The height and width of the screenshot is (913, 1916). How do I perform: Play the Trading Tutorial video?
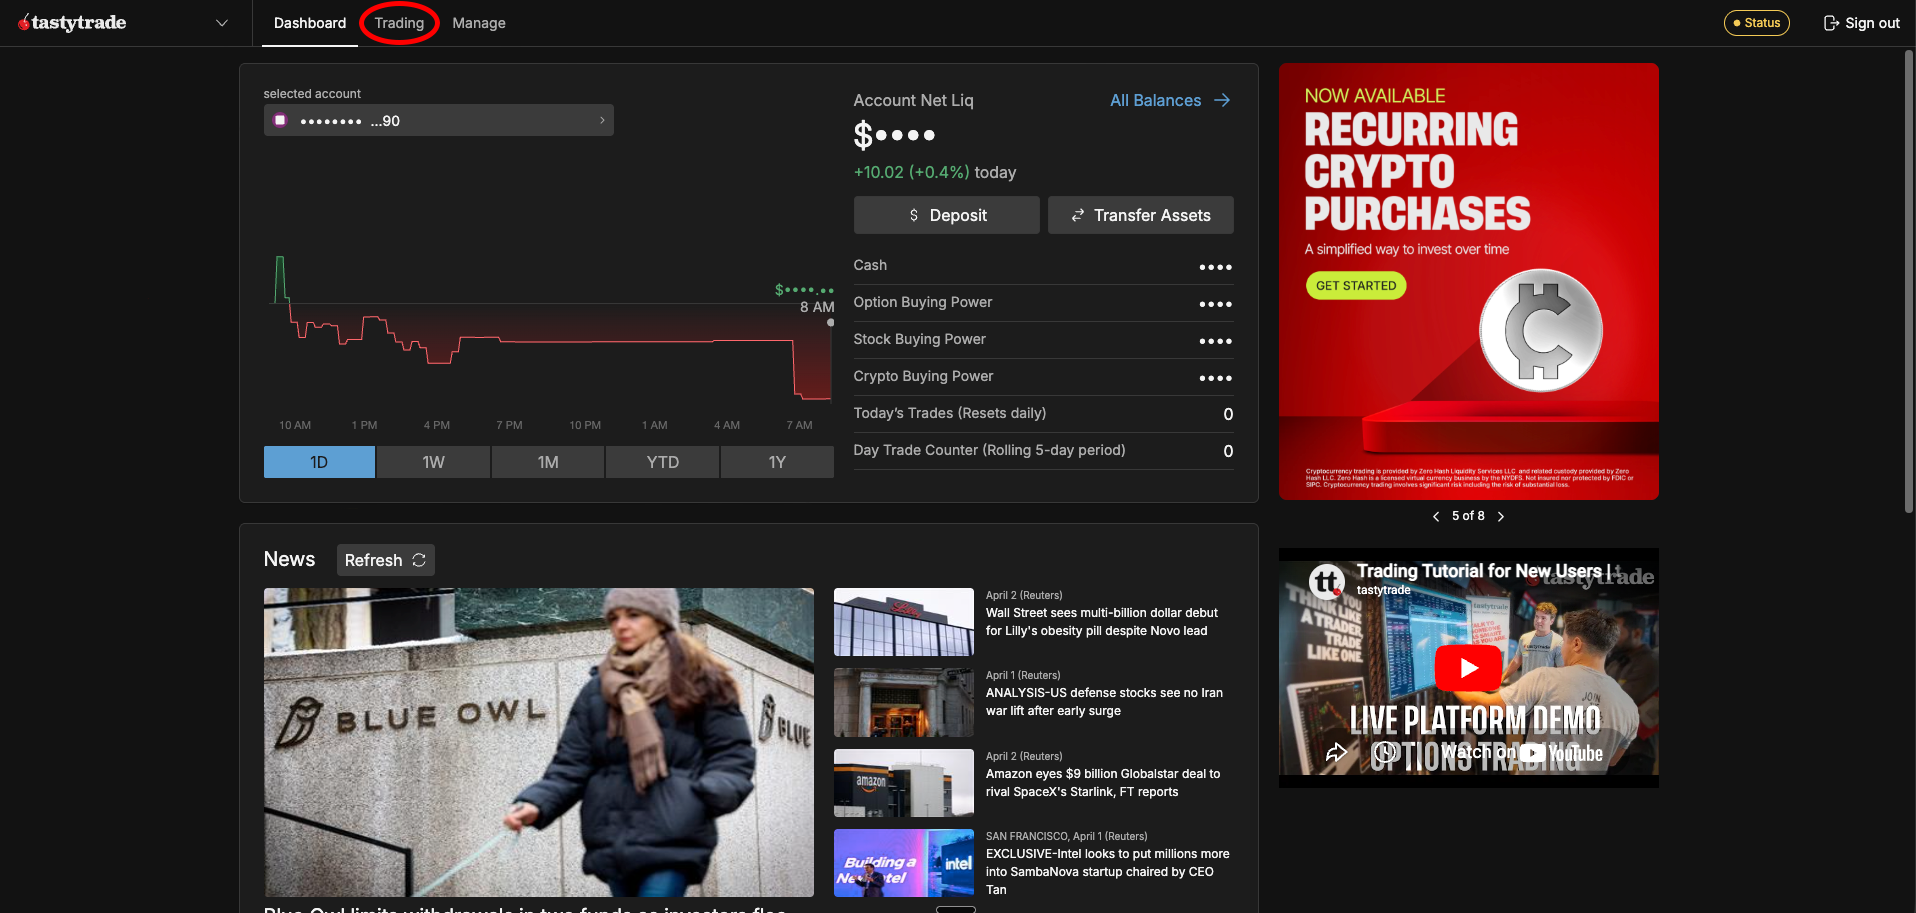1468,668
